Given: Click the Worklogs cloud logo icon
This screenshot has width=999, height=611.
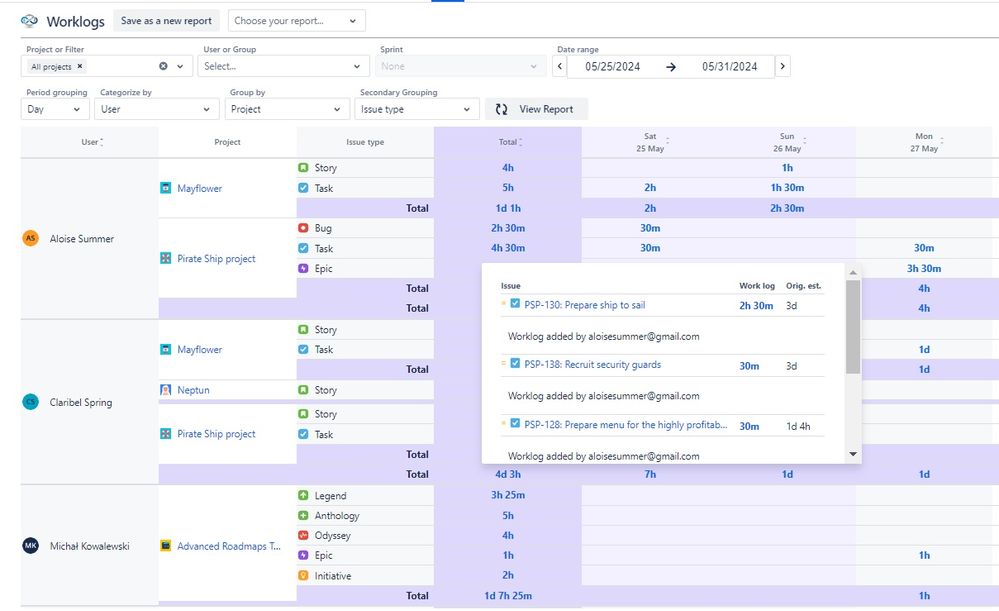Looking at the screenshot, I should pos(29,21).
